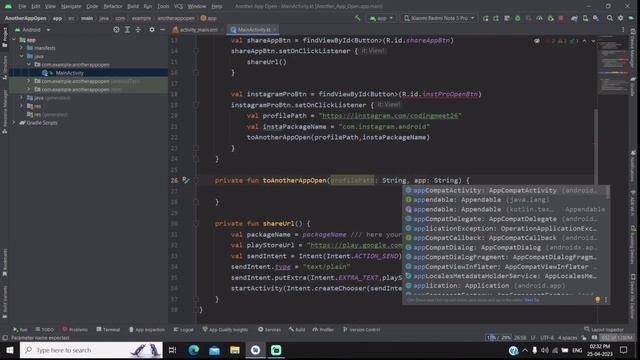The width and height of the screenshot is (640, 360).
Task: Open Device Manager icon in toolbar
Action: click(585, 18)
